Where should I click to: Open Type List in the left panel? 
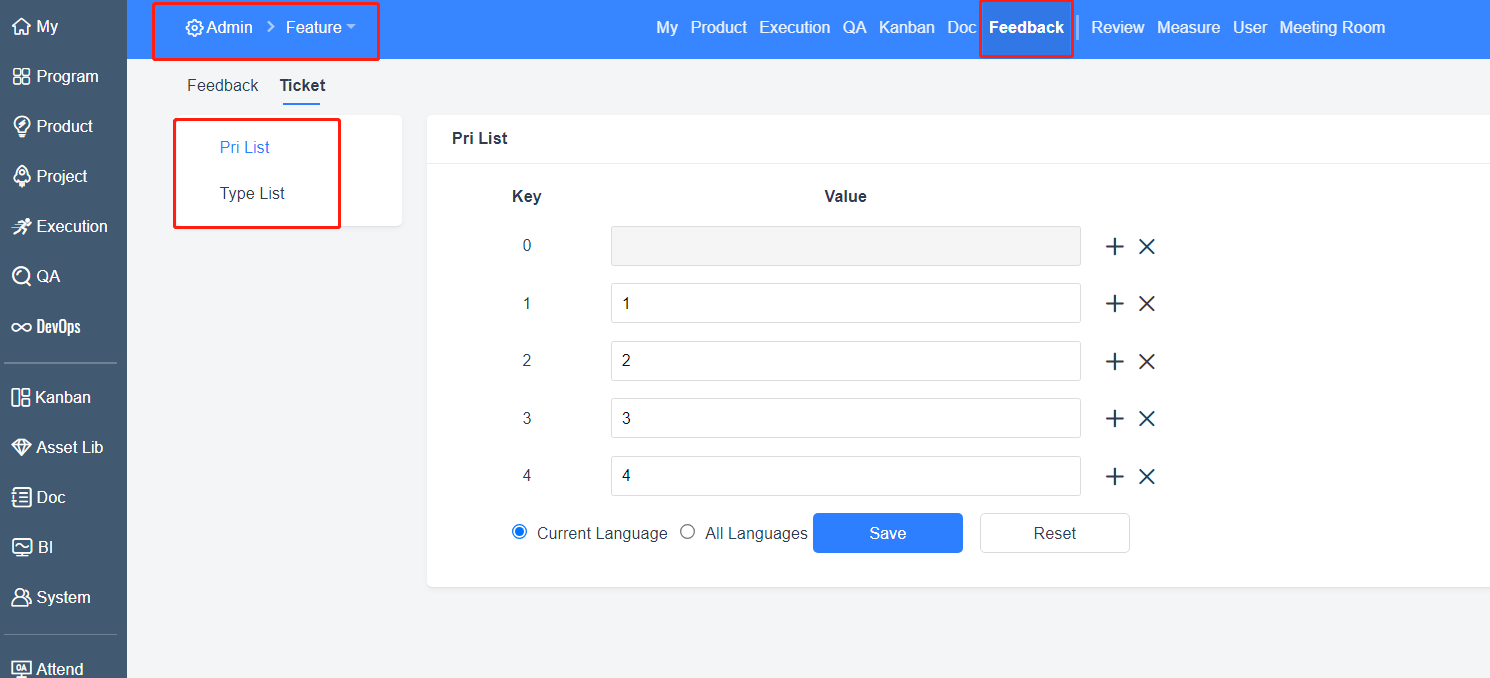point(252,194)
